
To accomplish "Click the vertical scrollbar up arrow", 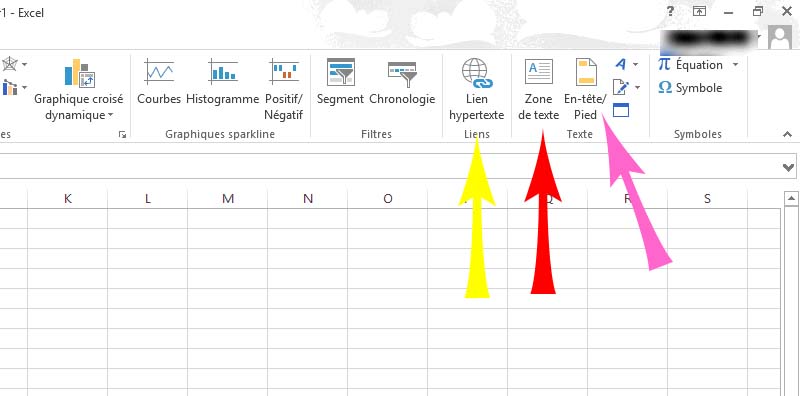I will coord(791,198).
